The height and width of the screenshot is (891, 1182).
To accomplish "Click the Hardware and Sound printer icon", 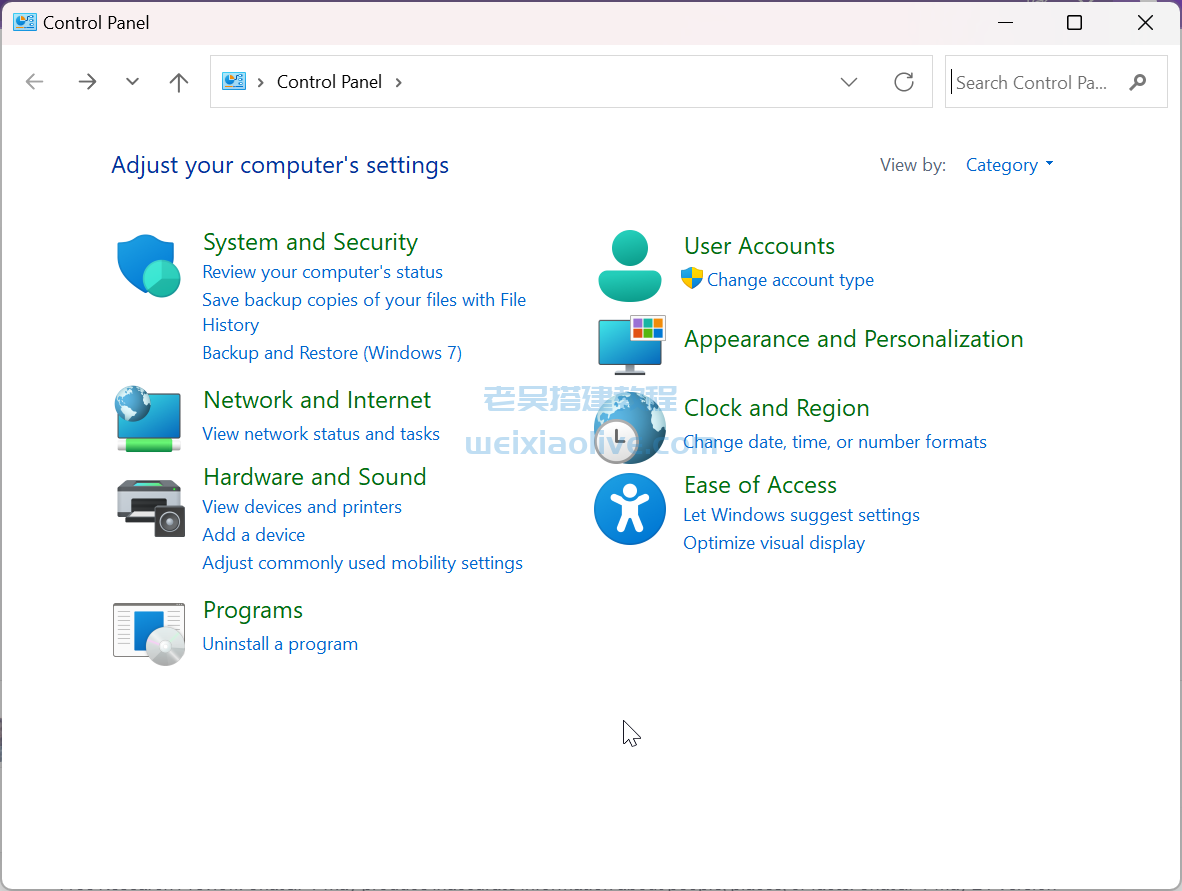I will click(x=148, y=508).
